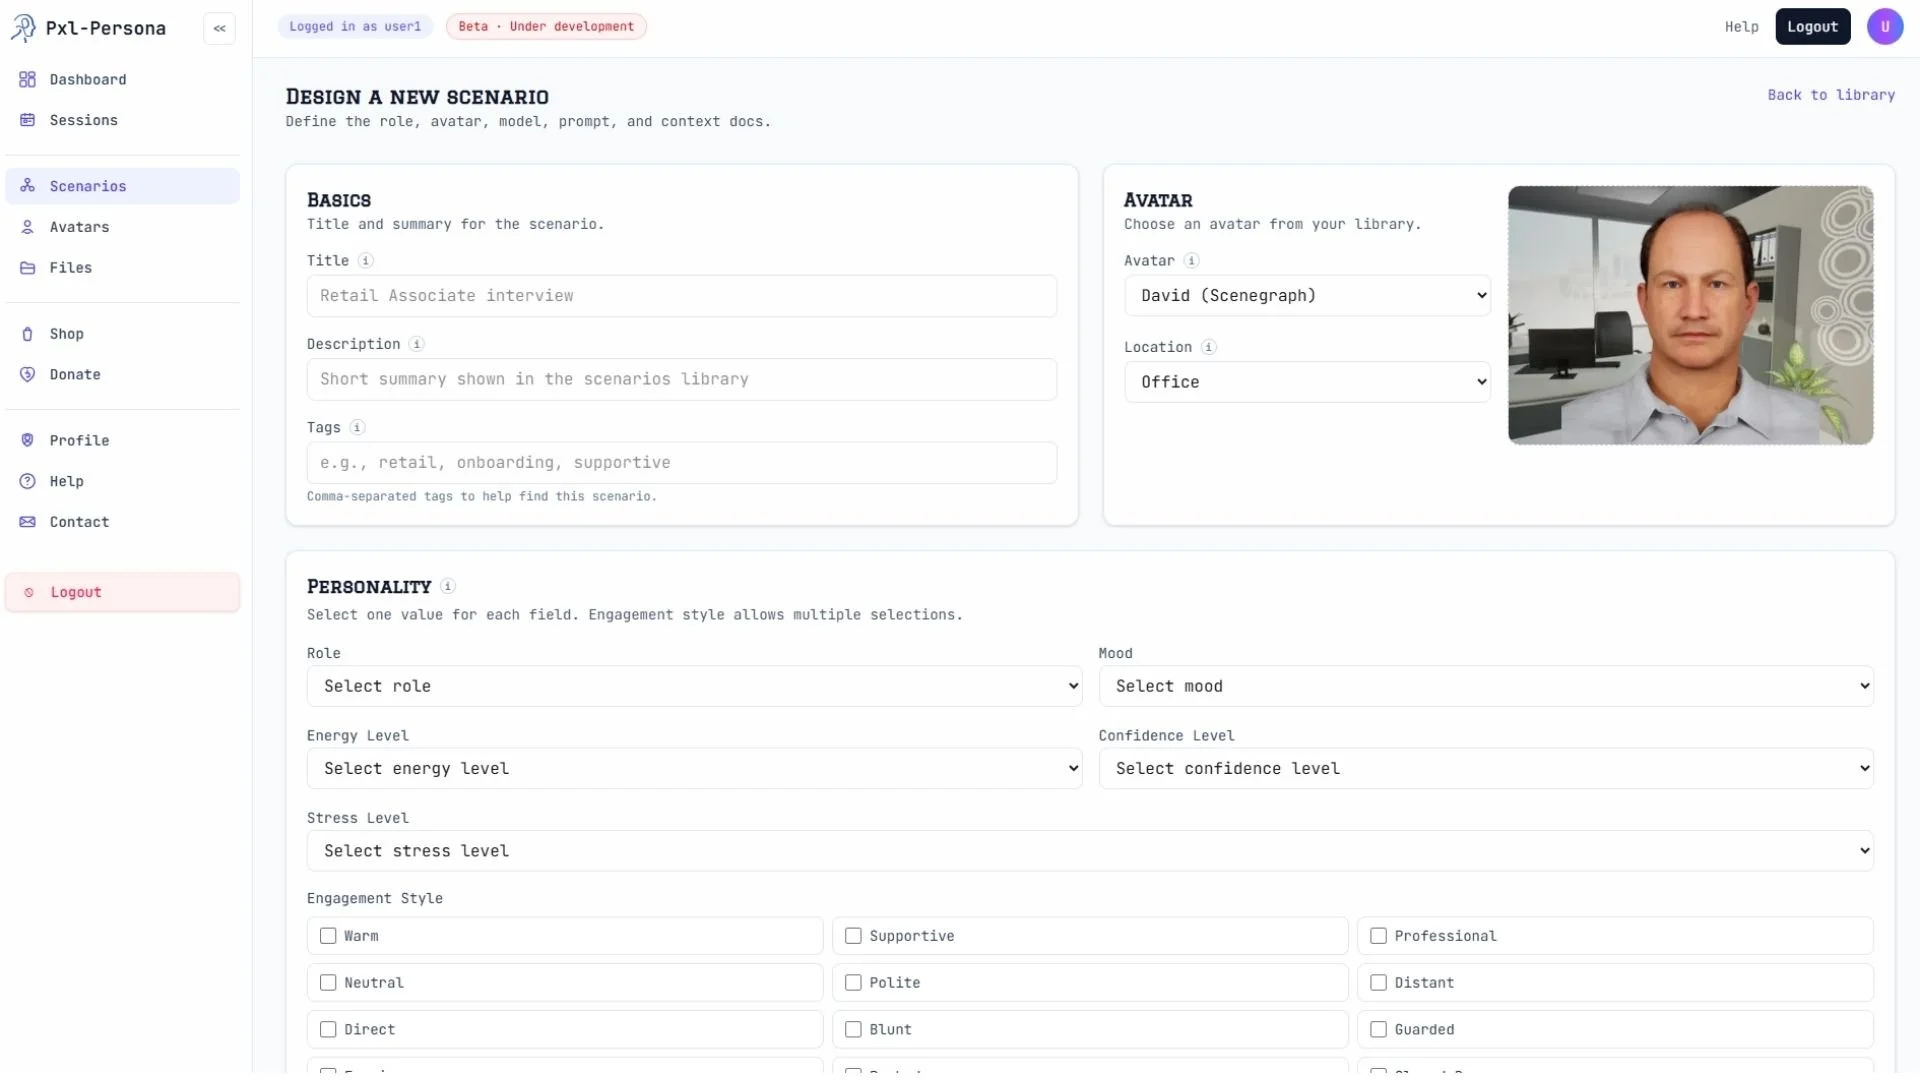The height and width of the screenshot is (1080, 1920).
Task: Expand the Select role dropdown
Action: point(693,687)
